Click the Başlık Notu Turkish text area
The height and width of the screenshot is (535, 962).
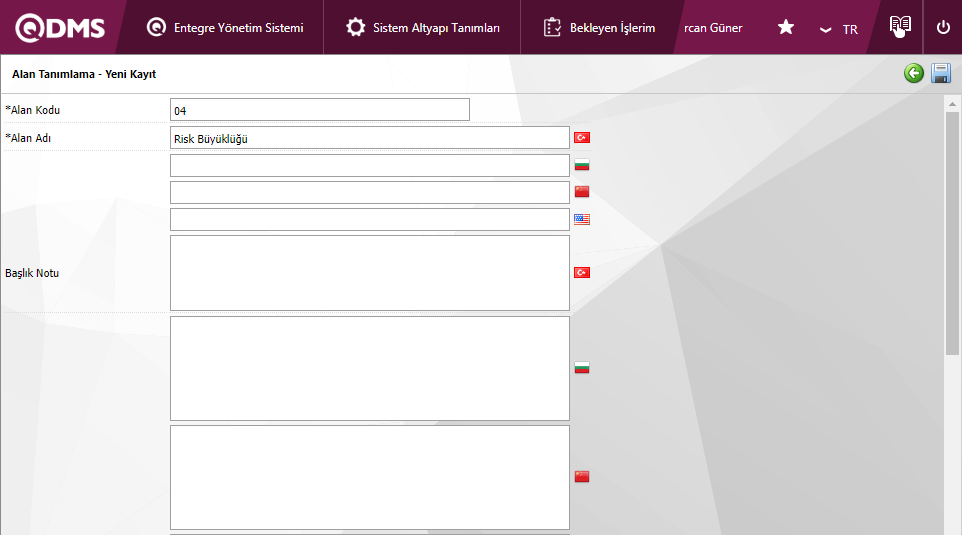coord(369,273)
